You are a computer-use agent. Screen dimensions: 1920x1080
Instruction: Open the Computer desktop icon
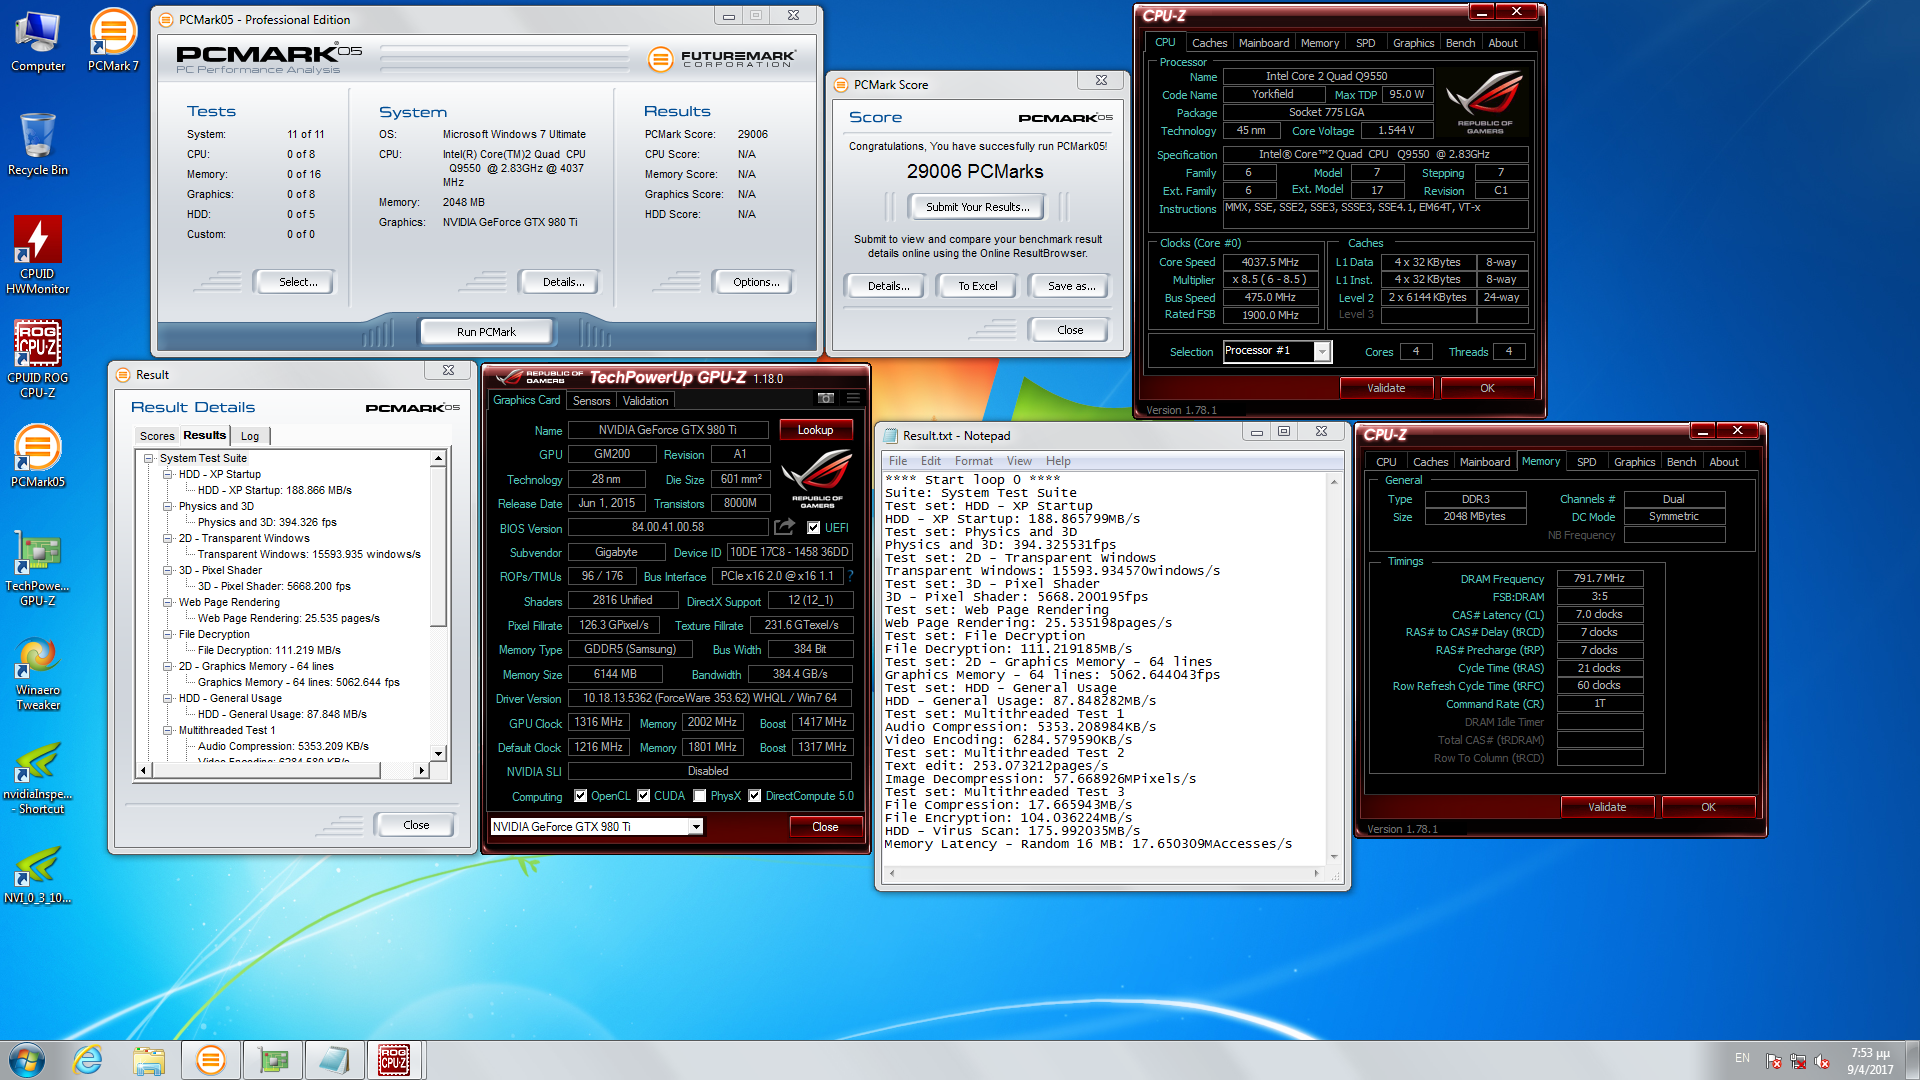tap(38, 41)
